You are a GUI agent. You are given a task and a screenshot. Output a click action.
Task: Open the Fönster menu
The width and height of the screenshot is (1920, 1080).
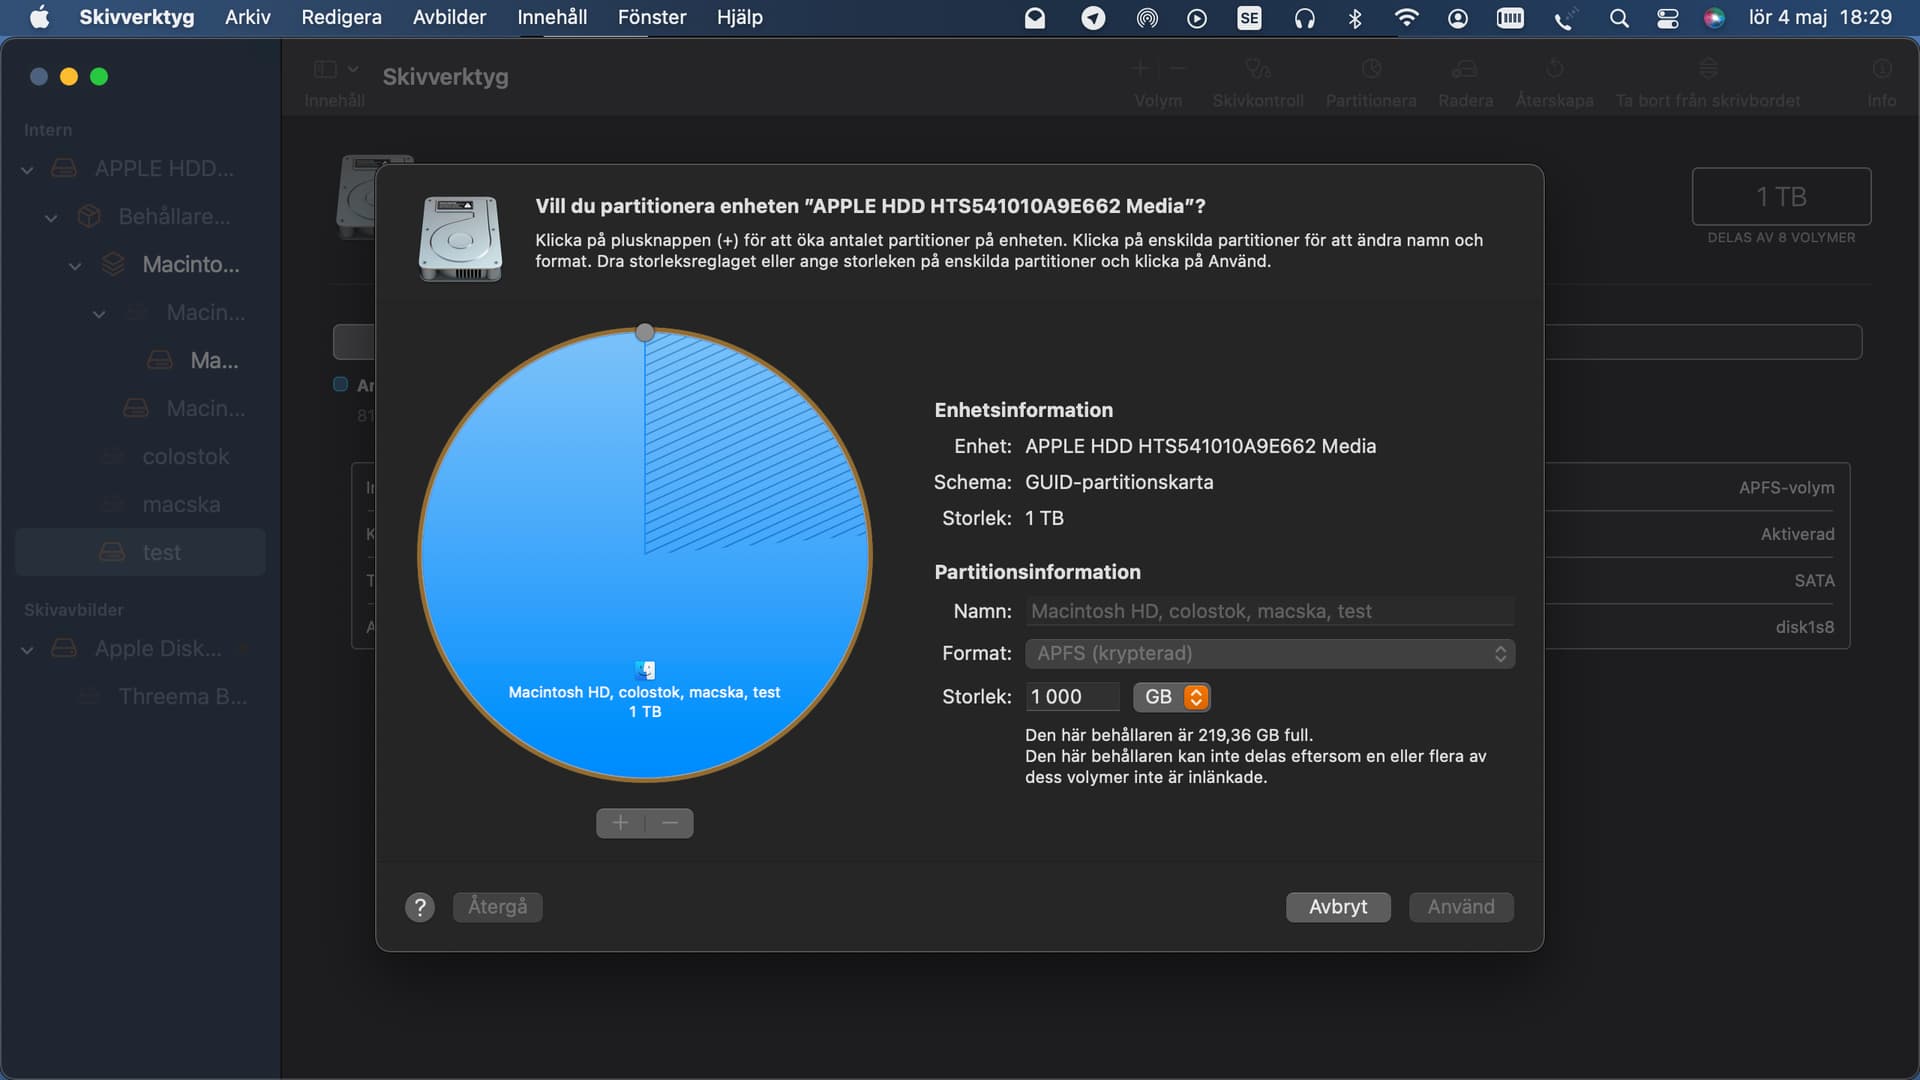tap(652, 17)
